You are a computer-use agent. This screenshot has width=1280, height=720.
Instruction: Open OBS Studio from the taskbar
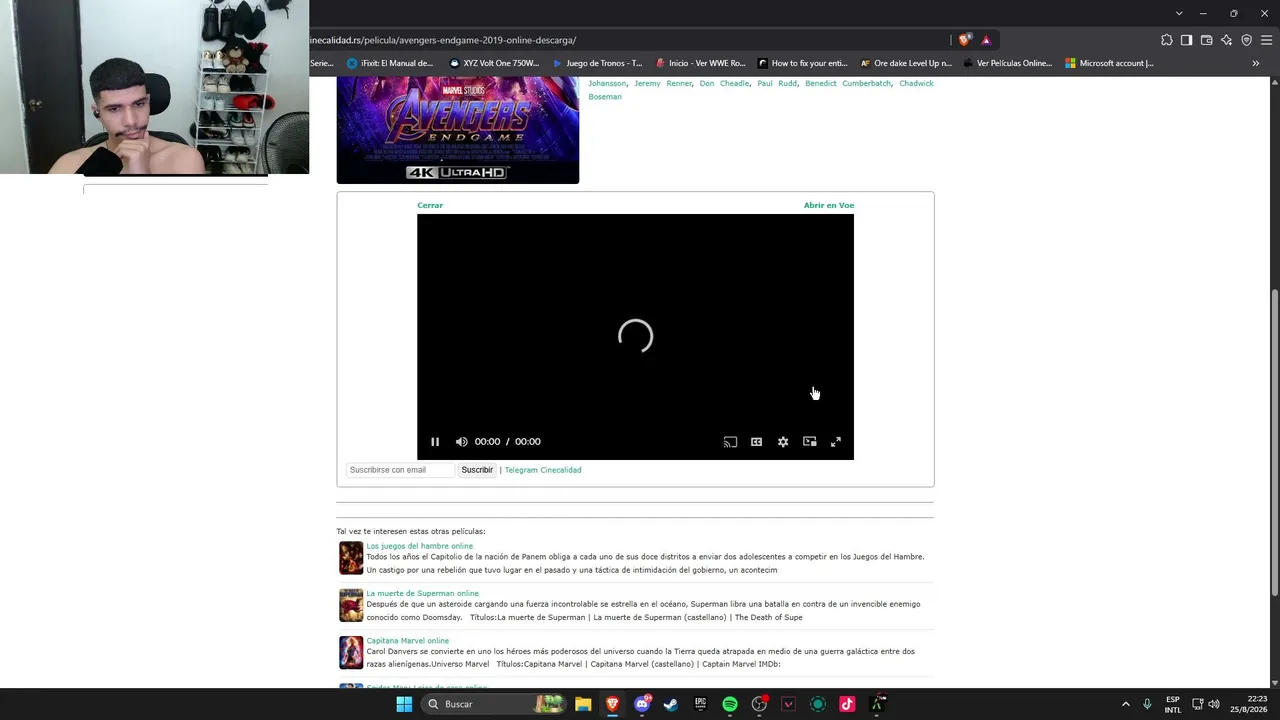point(759,704)
